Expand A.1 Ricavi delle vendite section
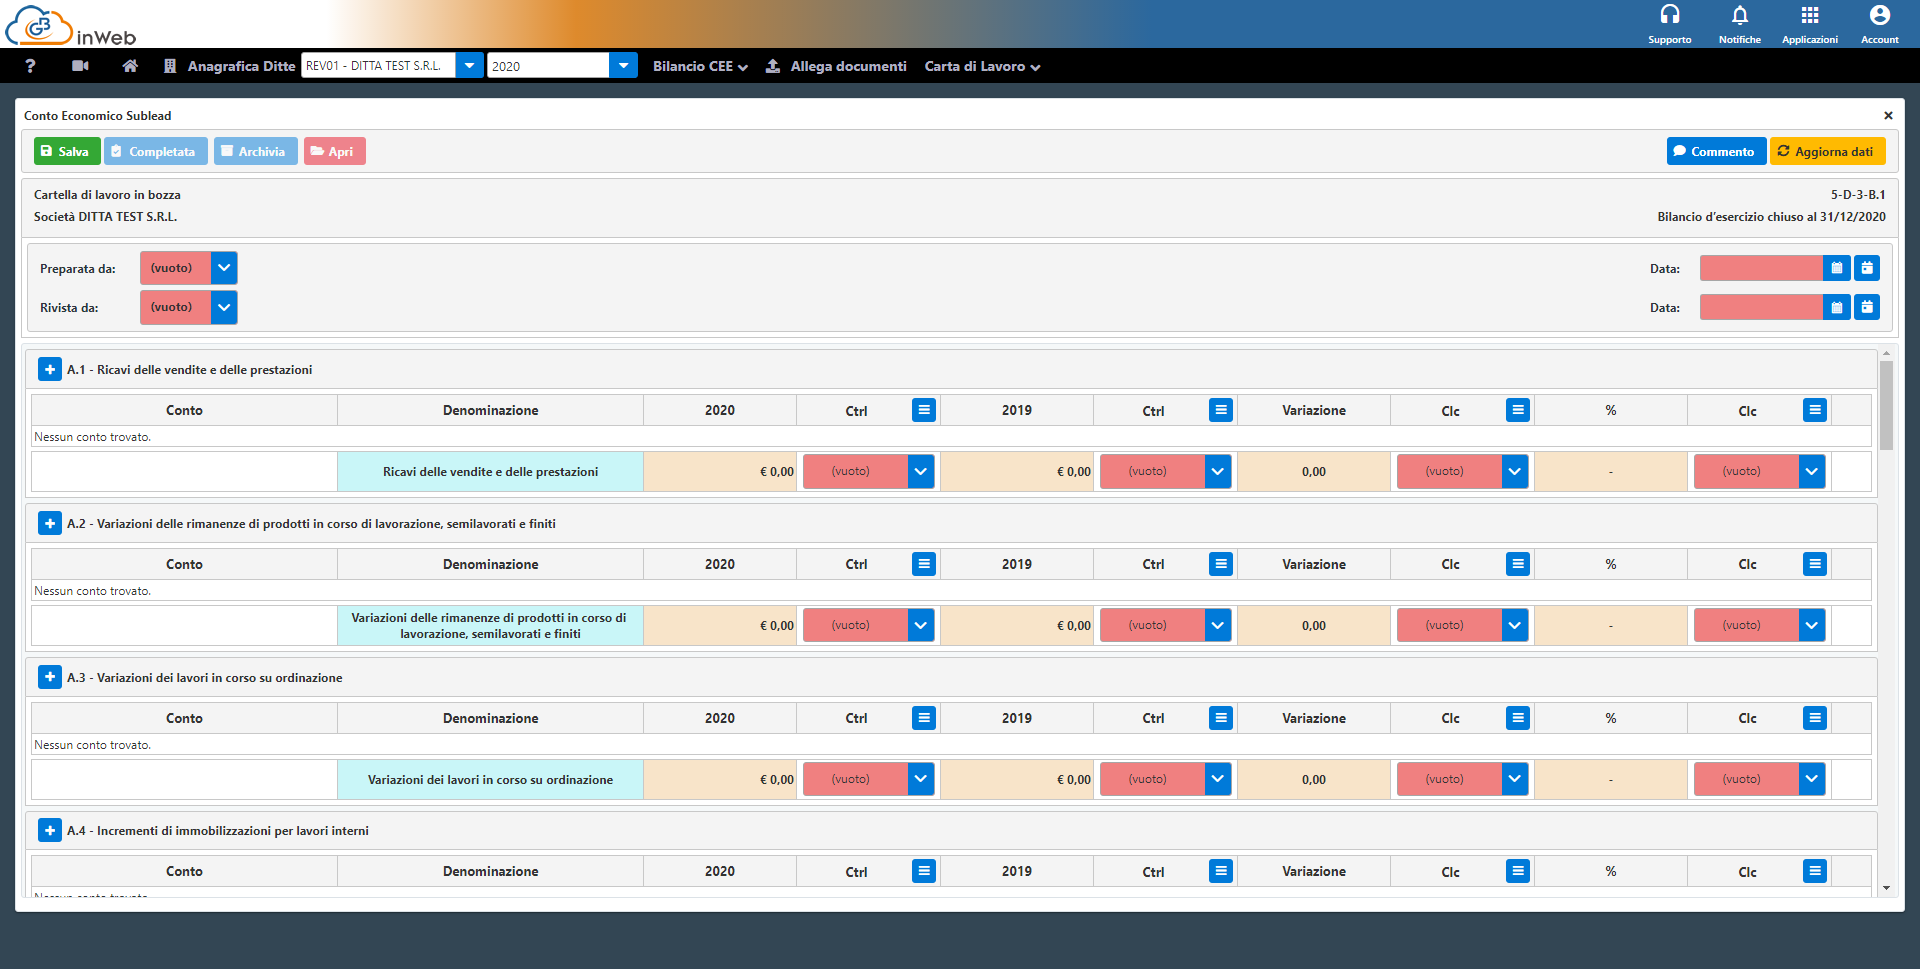 tap(50, 369)
